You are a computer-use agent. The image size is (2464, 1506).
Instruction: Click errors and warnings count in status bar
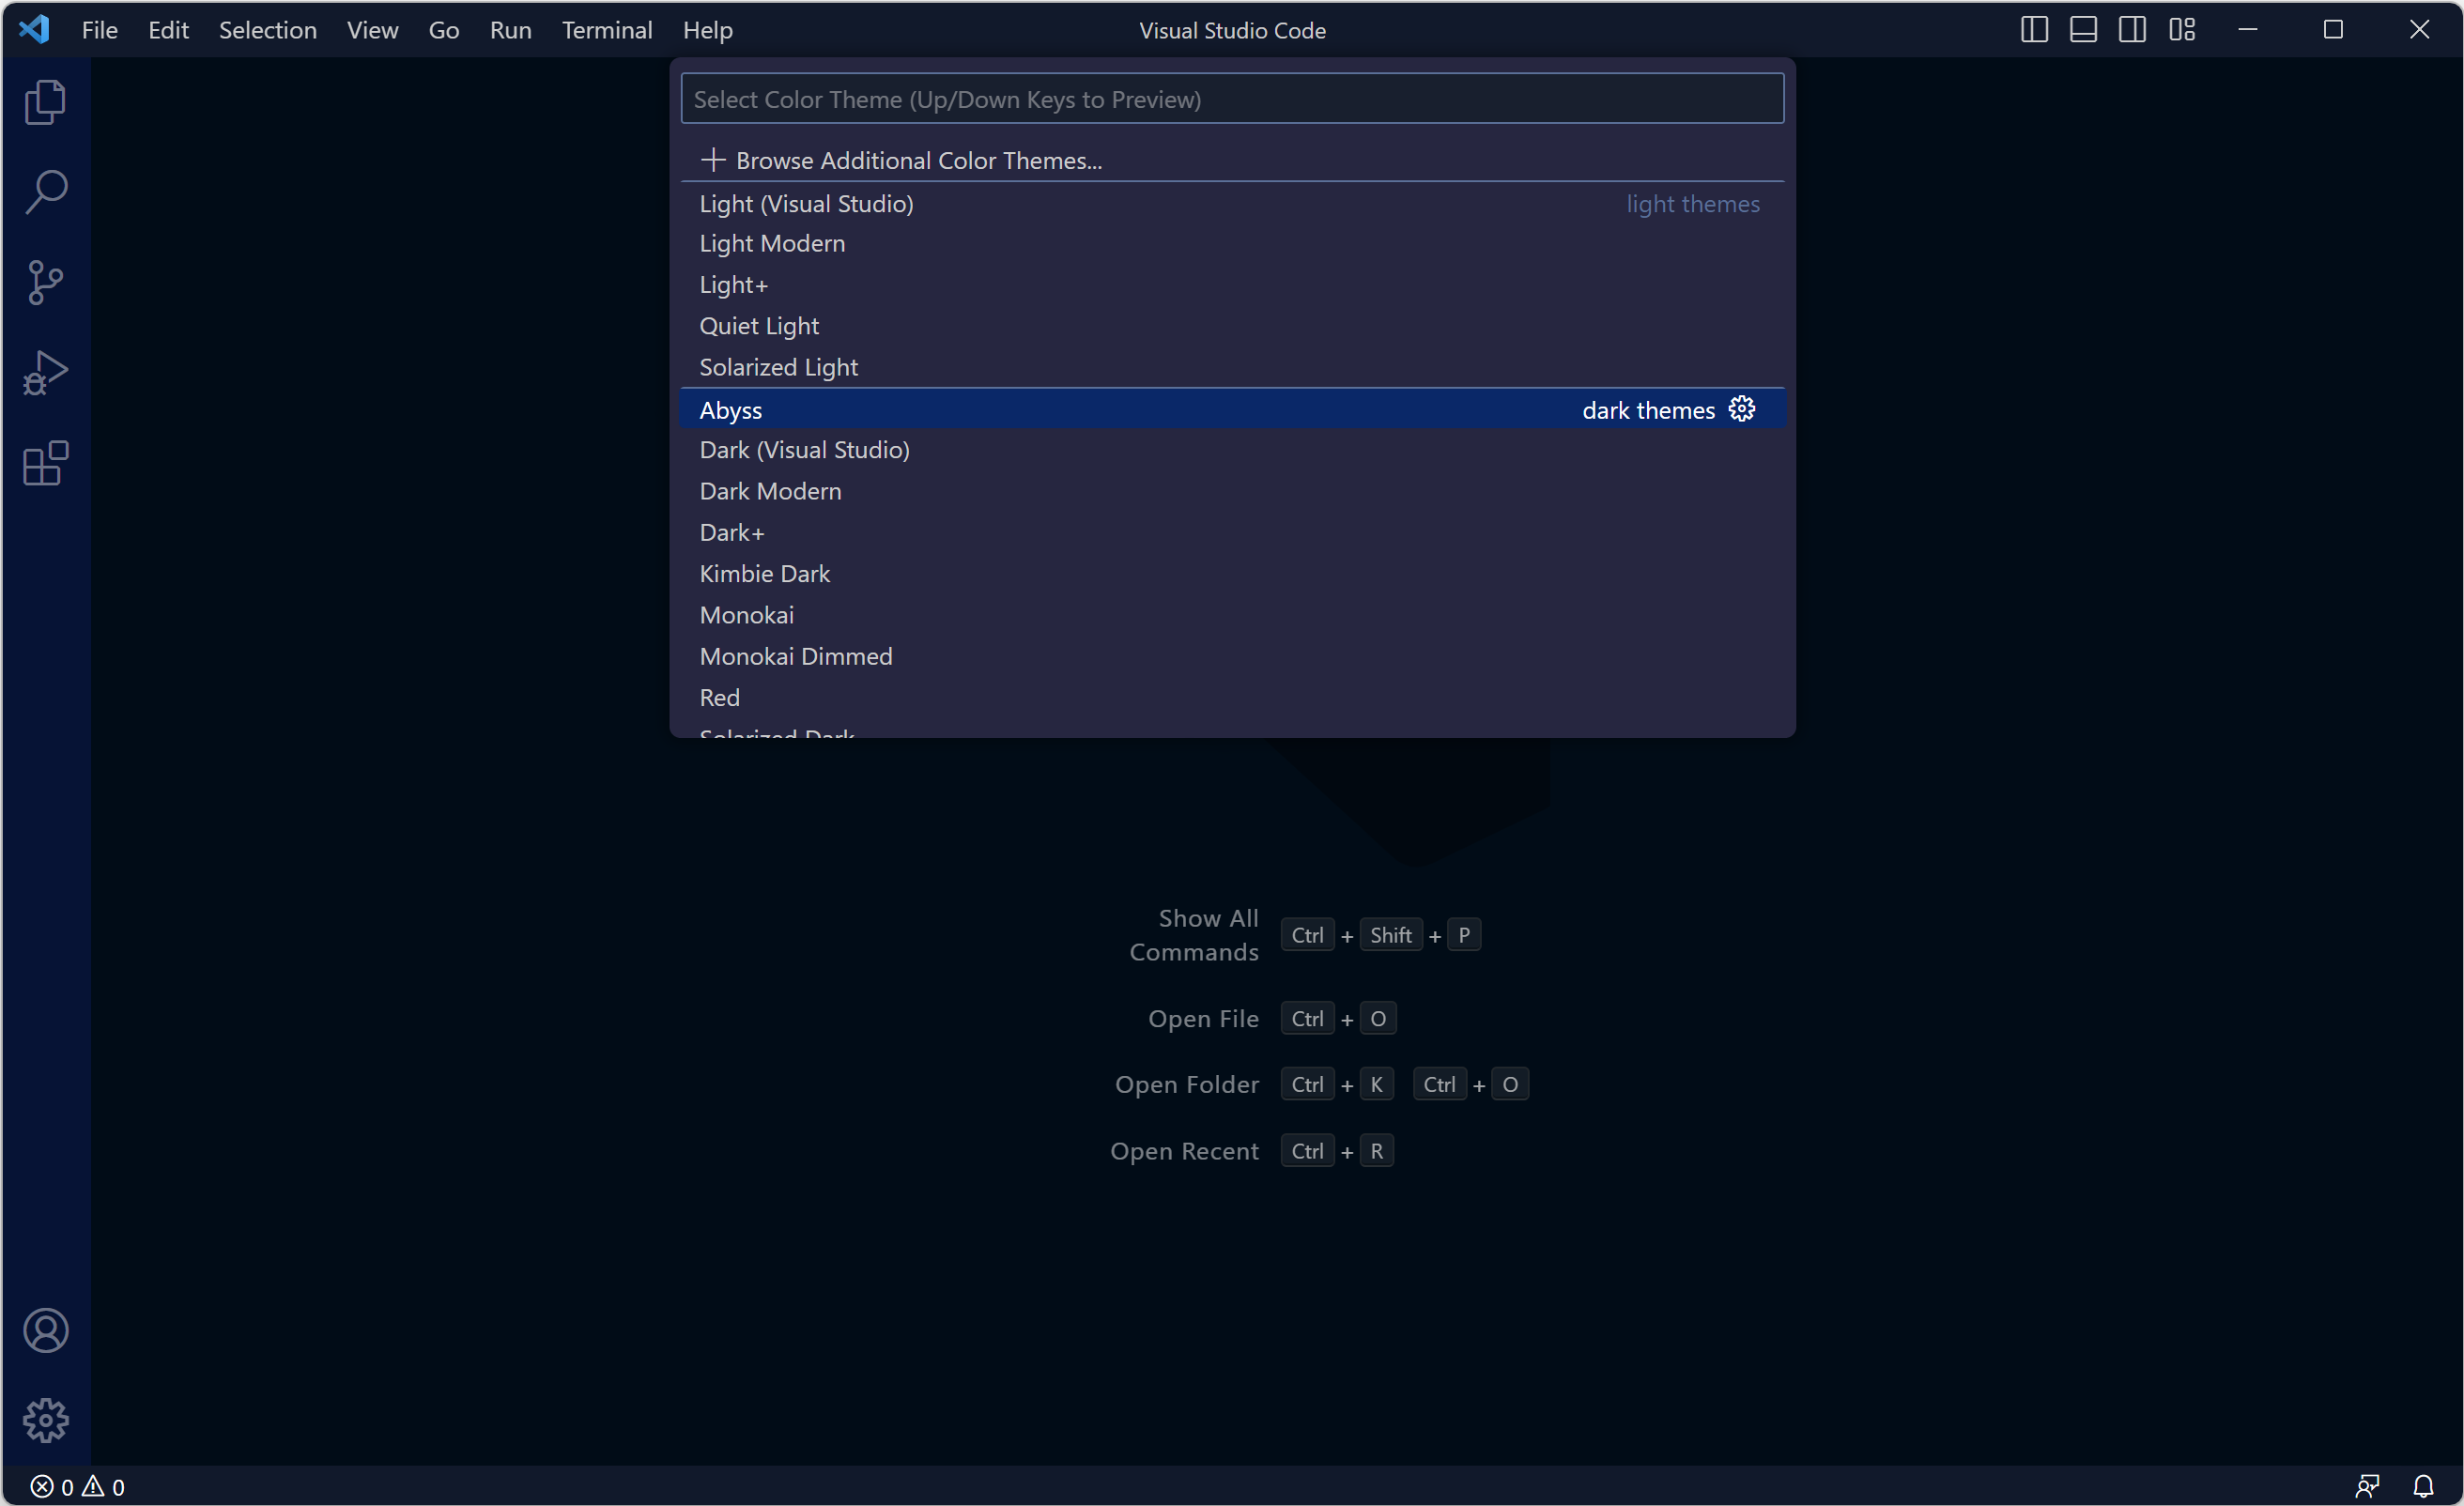pos(77,1486)
